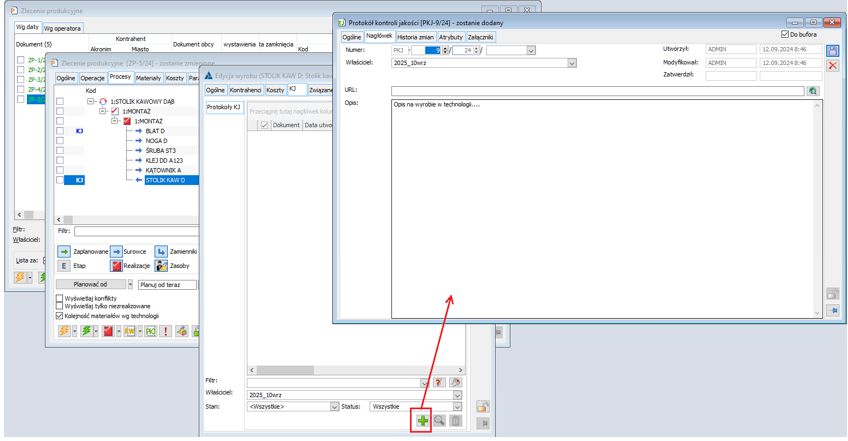This screenshot has width=848, height=441.
Task: Open URL with the globe icon
Action: 813,91
